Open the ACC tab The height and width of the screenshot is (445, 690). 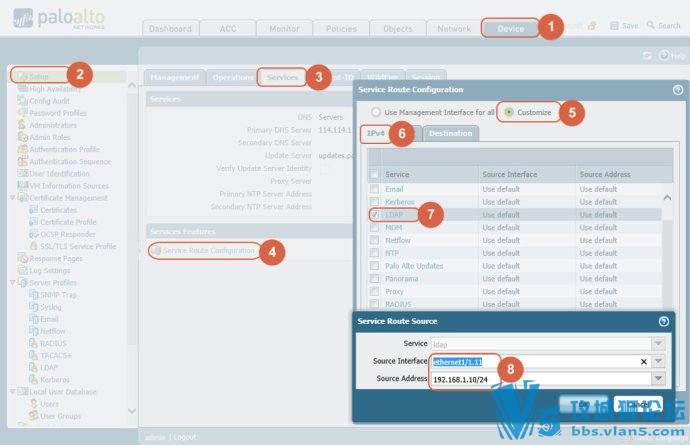[x=228, y=29]
